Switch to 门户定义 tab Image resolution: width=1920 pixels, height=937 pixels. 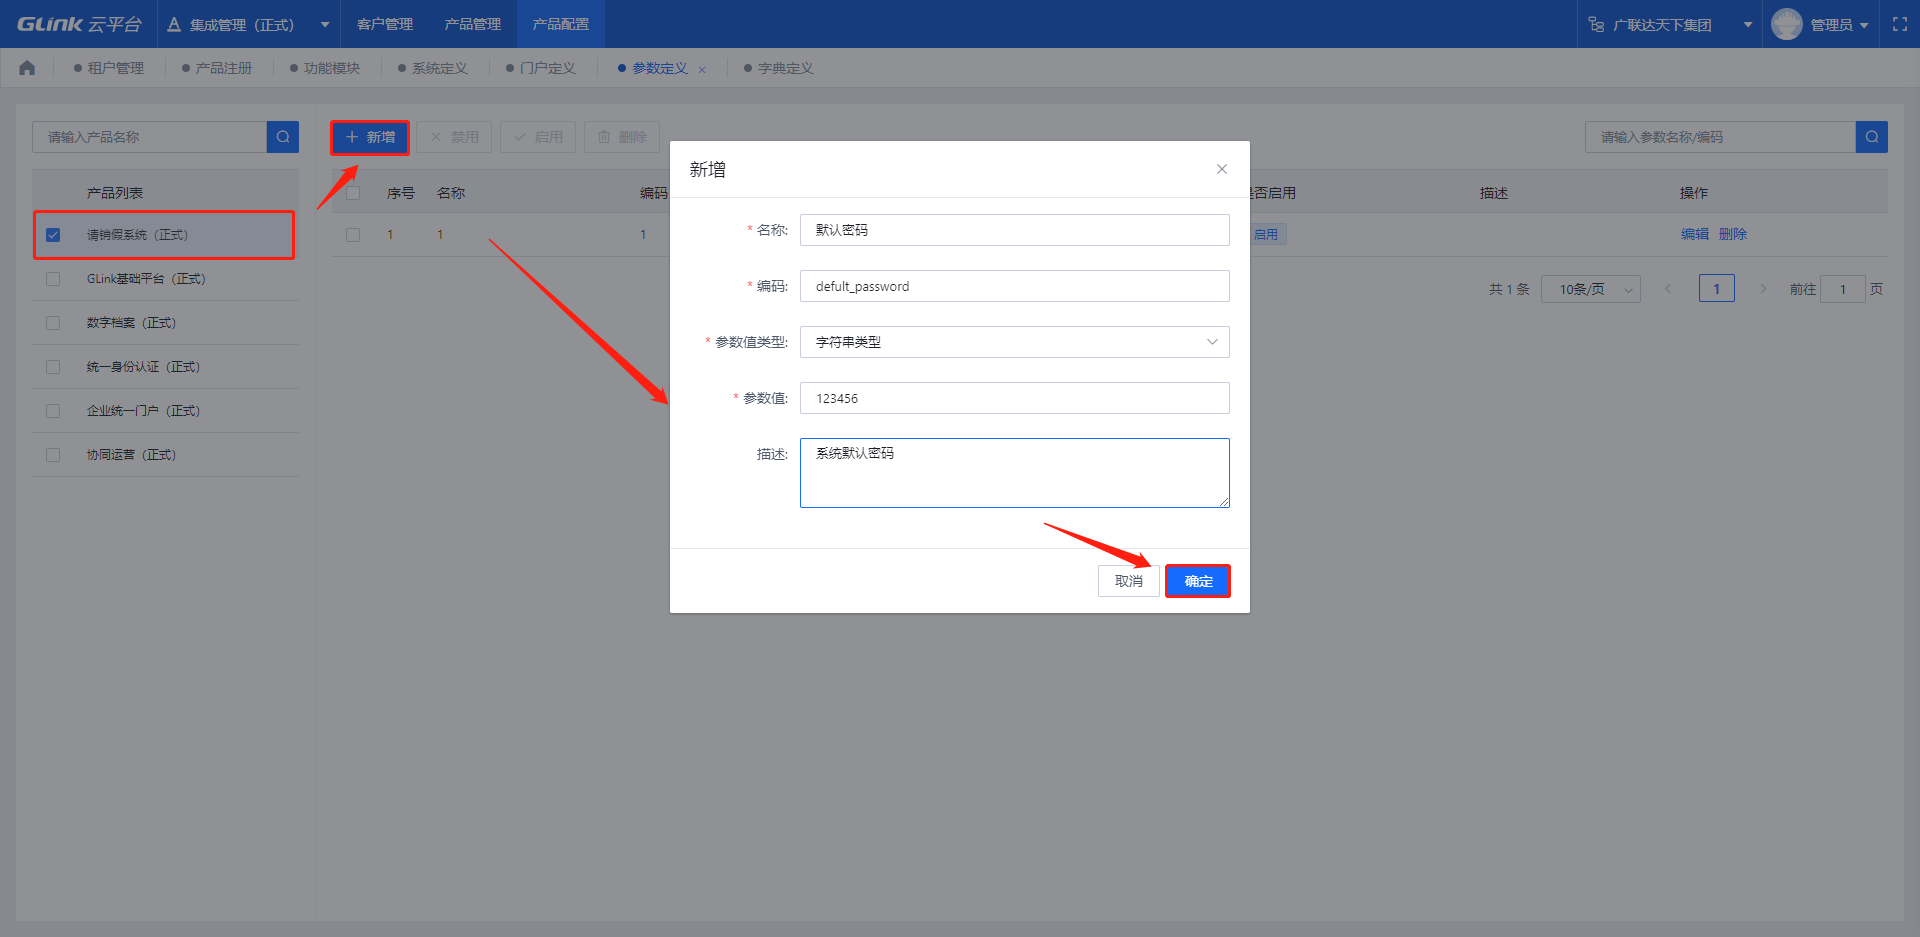coord(541,68)
